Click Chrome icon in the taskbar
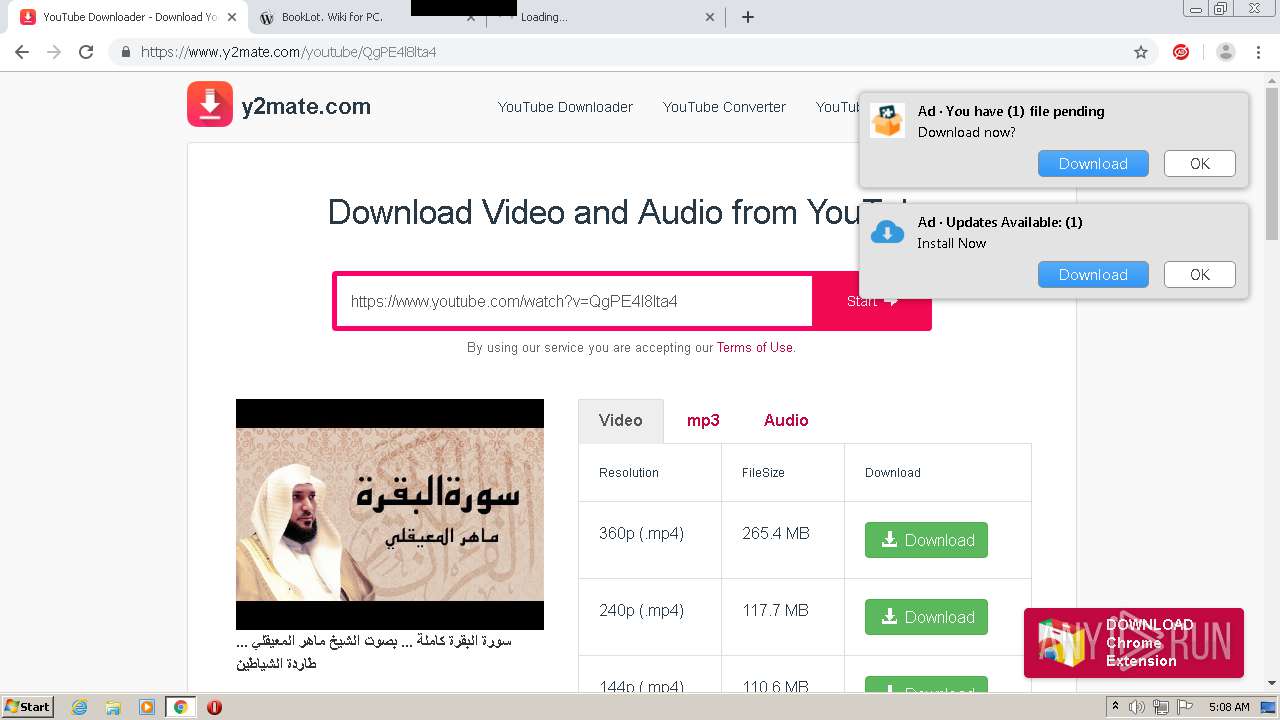This screenshot has width=1280, height=720. click(180, 707)
